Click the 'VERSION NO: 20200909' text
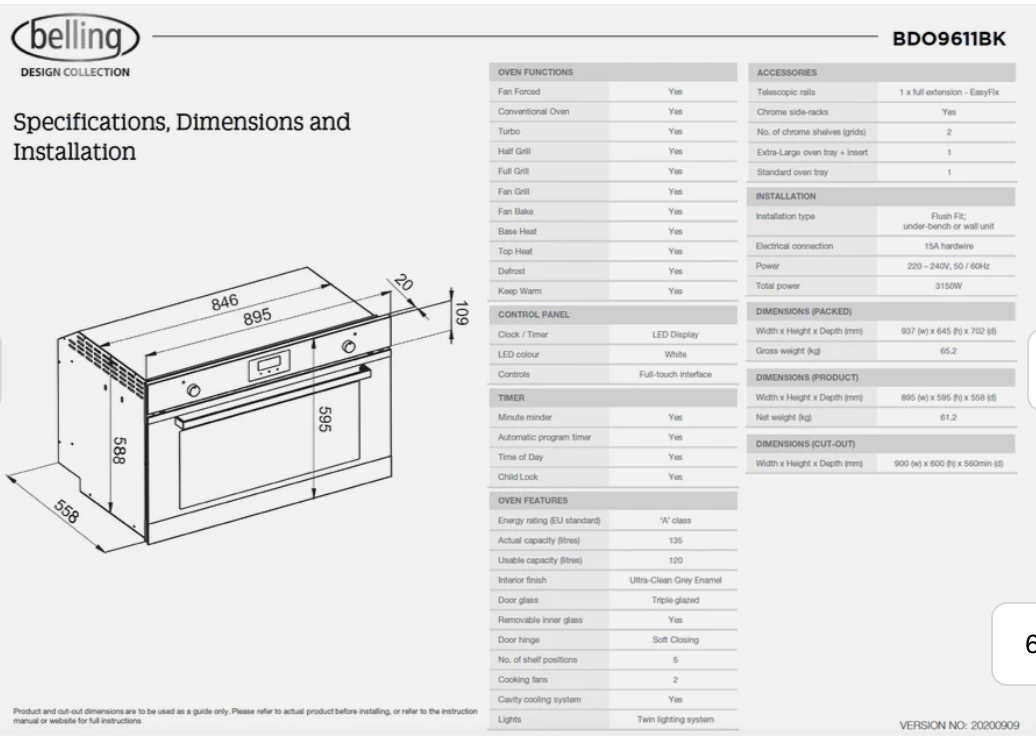Viewport: 1036px width, 740px height. (x=959, y=725)
